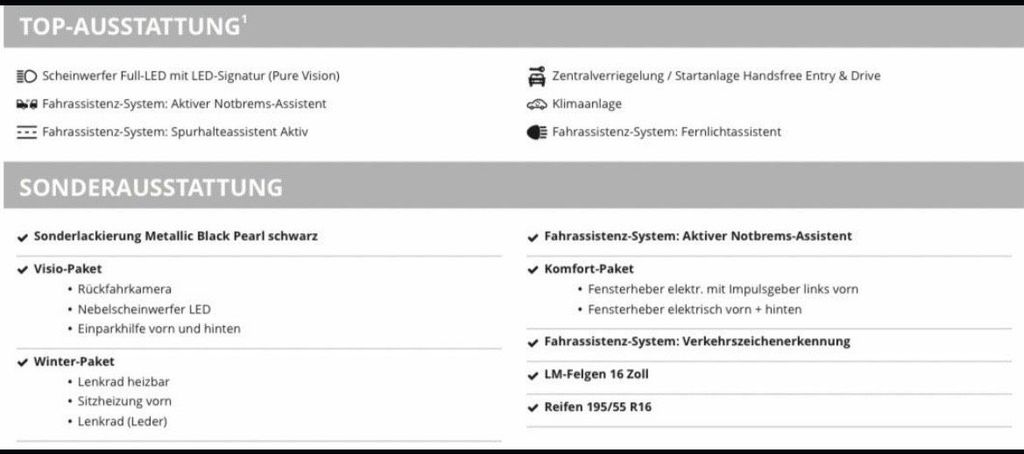
Task: Click the Komfort-Paket checkmark
Action: pos(532,270)
